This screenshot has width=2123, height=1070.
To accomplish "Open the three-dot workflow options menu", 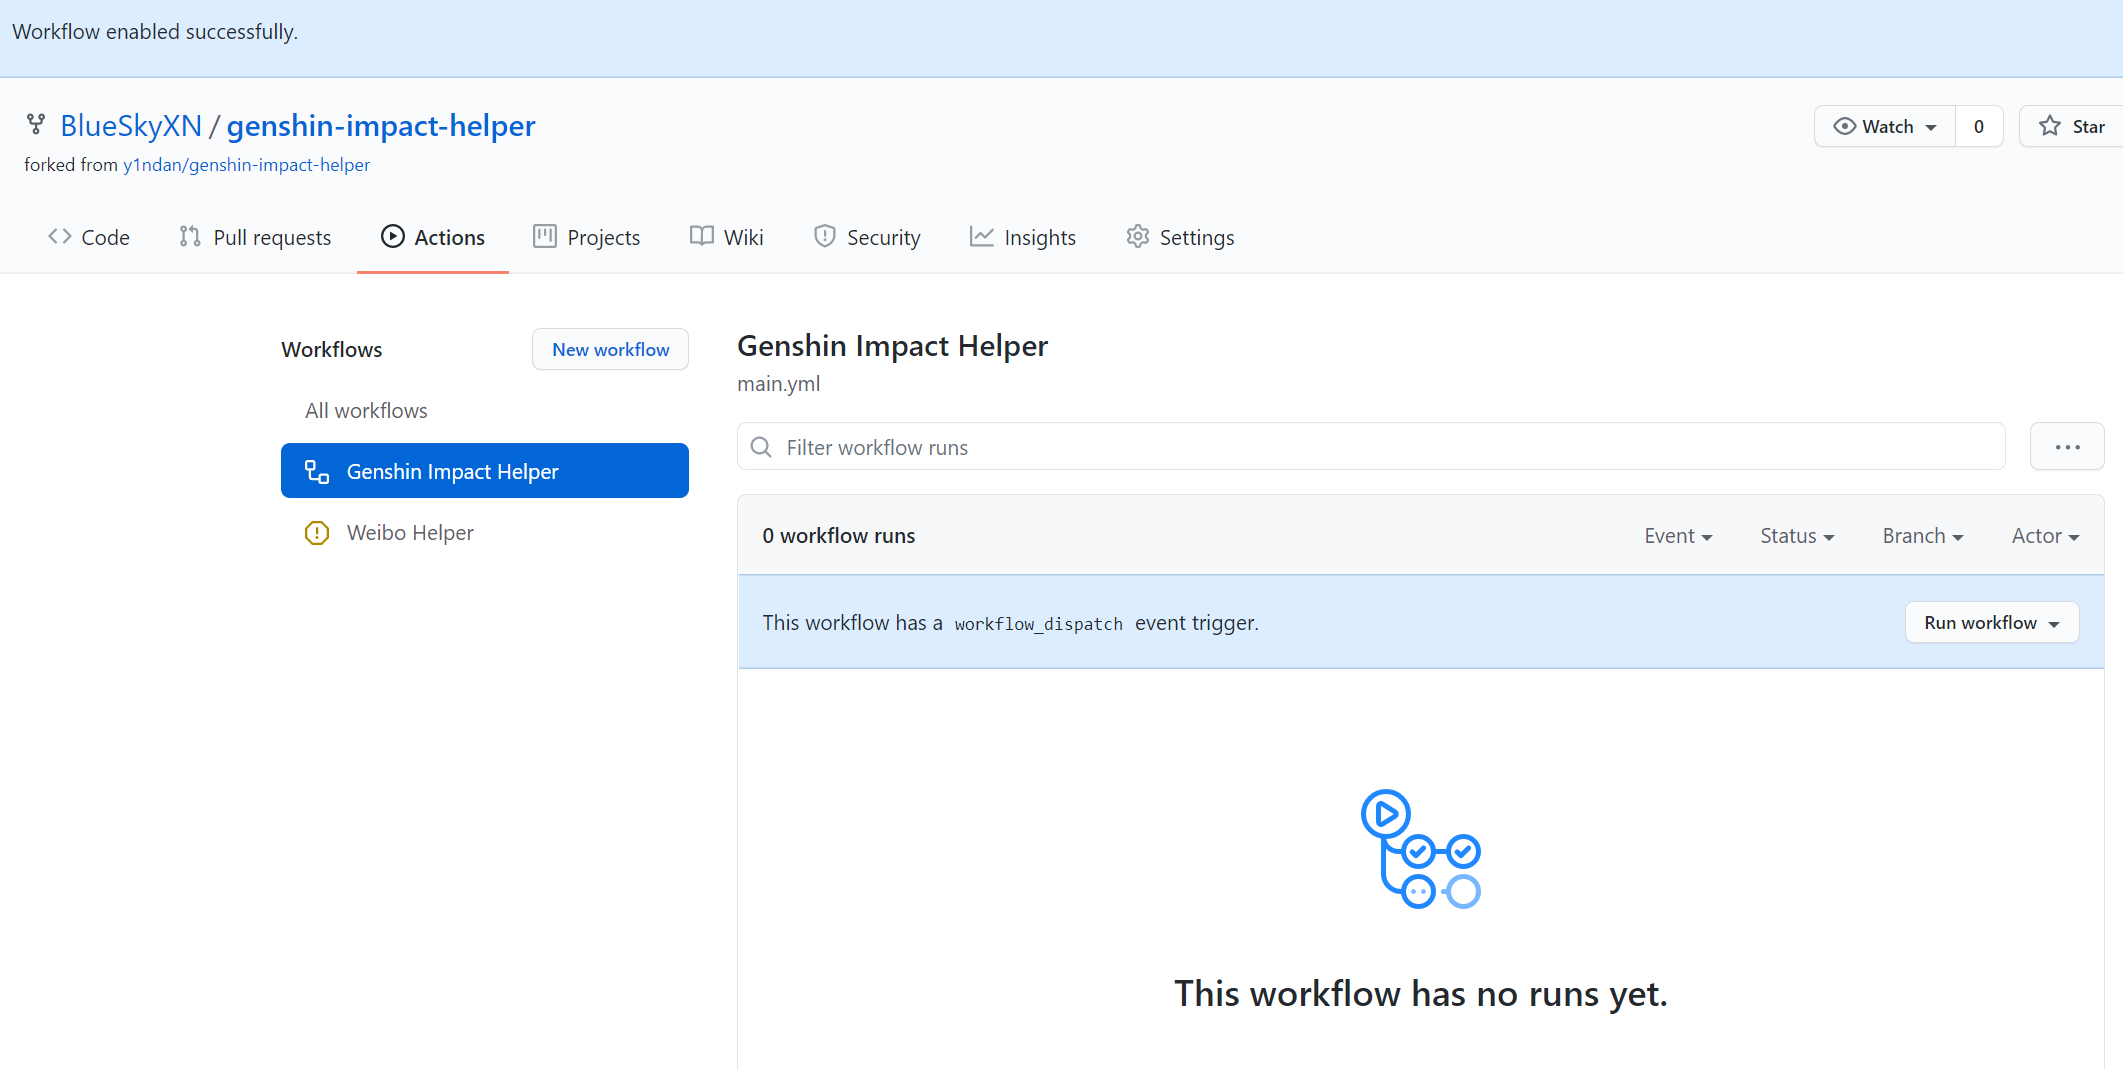I will (x=2067, y=447).
